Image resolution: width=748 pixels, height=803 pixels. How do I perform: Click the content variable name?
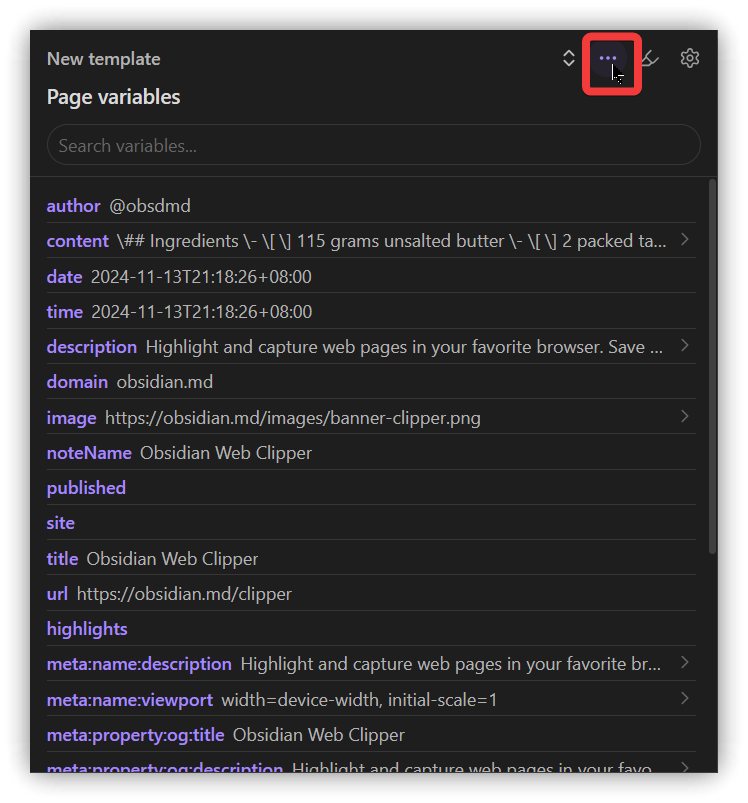(x=77, y=241)
